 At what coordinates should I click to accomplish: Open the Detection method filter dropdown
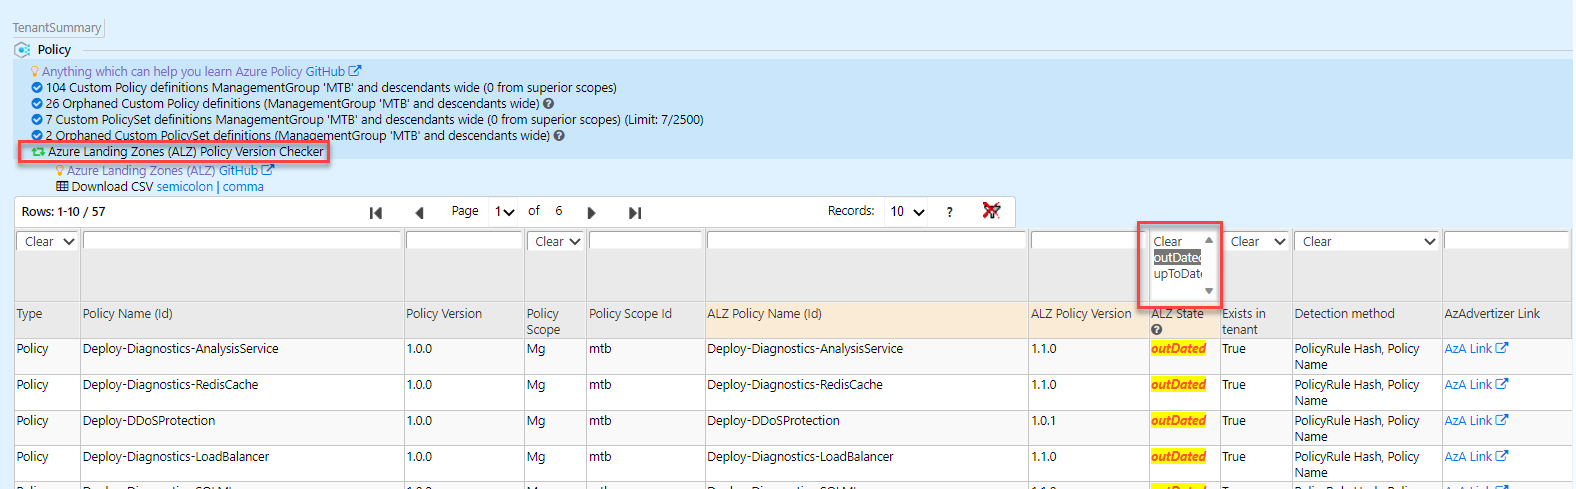click(1366, 242)
